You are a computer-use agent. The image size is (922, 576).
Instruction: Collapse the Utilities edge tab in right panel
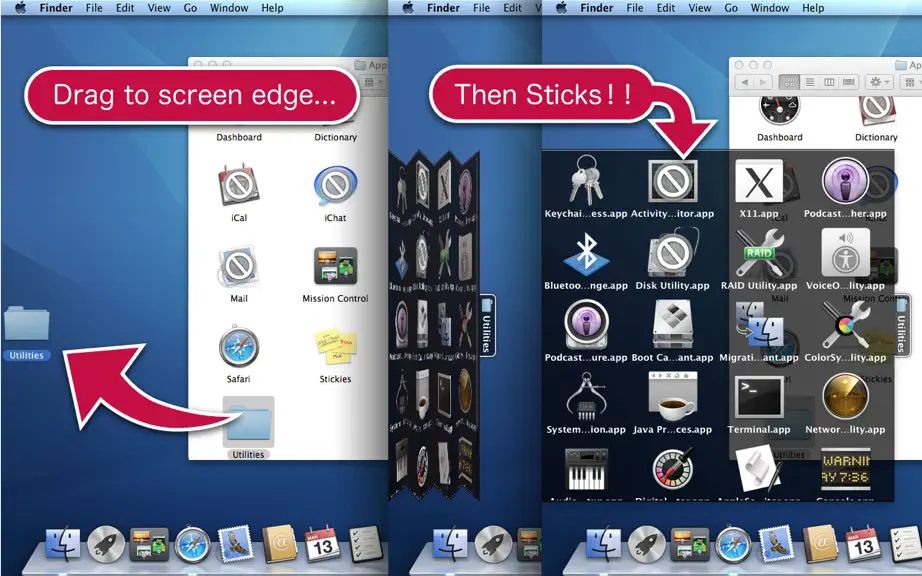[901, 326]
